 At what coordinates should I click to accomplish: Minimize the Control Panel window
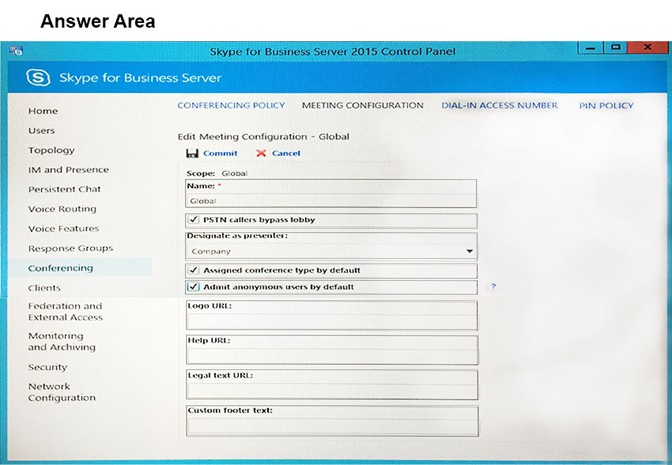click(x=590, y=47)
